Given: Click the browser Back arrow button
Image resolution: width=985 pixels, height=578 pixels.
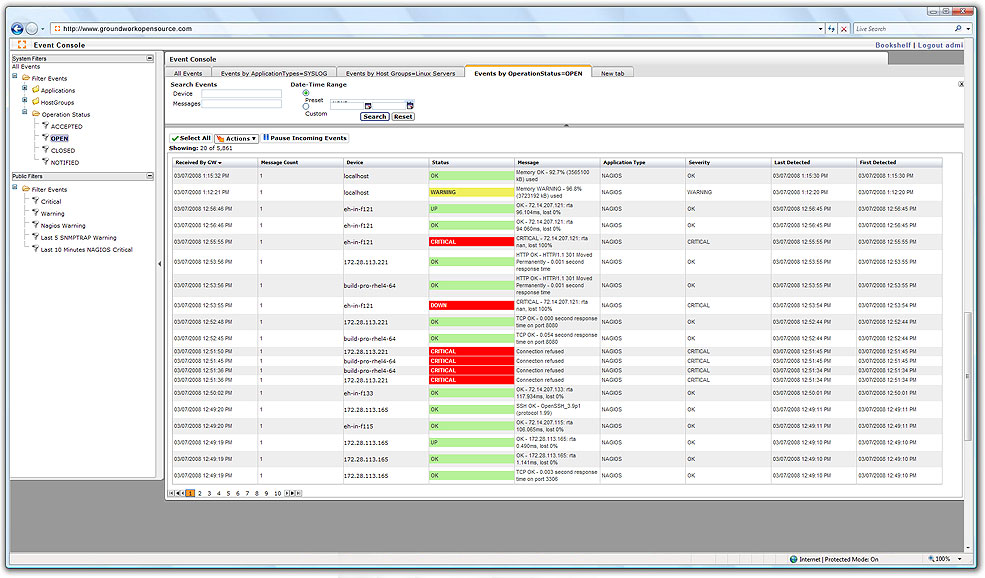Looking at the screenshot, I should [x=15, y=29].
